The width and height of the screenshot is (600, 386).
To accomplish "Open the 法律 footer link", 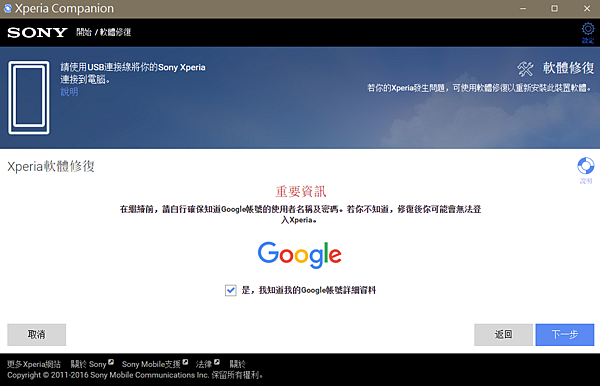I will (x=207, y=364).
